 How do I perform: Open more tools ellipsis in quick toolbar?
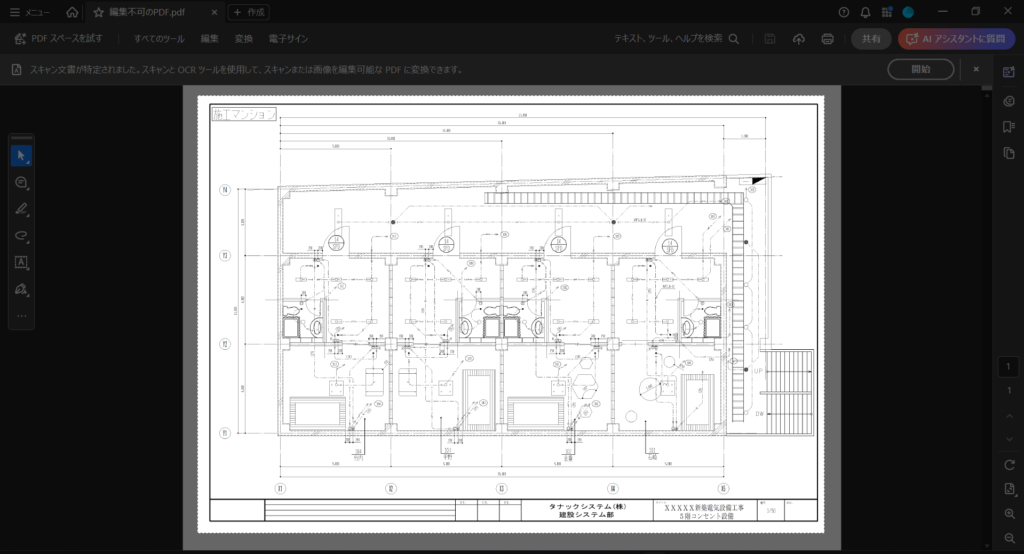coord(21,316)
